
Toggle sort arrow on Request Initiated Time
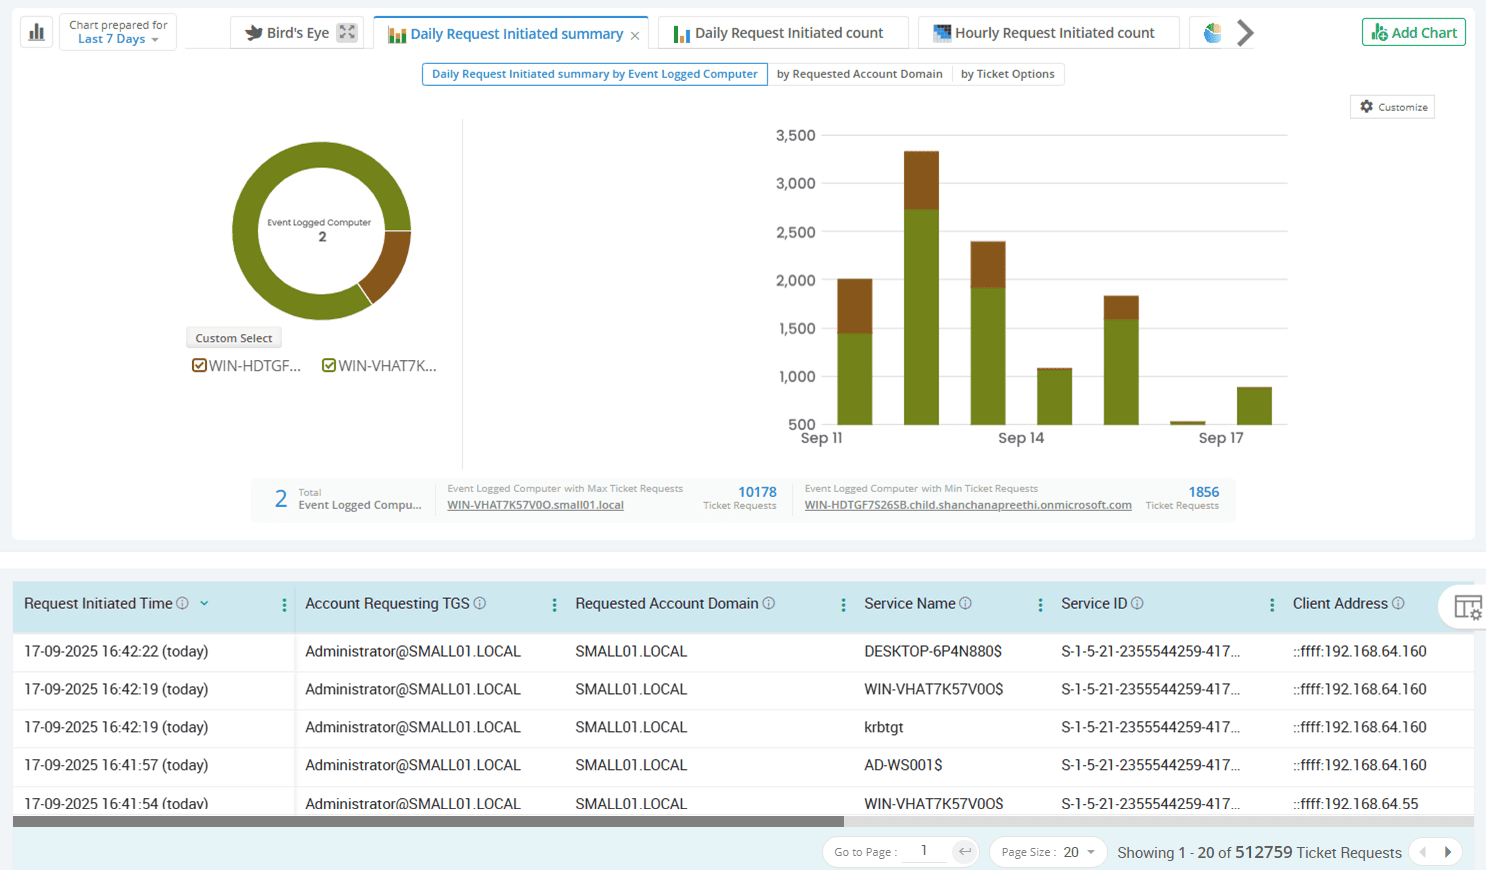[204, 603]
